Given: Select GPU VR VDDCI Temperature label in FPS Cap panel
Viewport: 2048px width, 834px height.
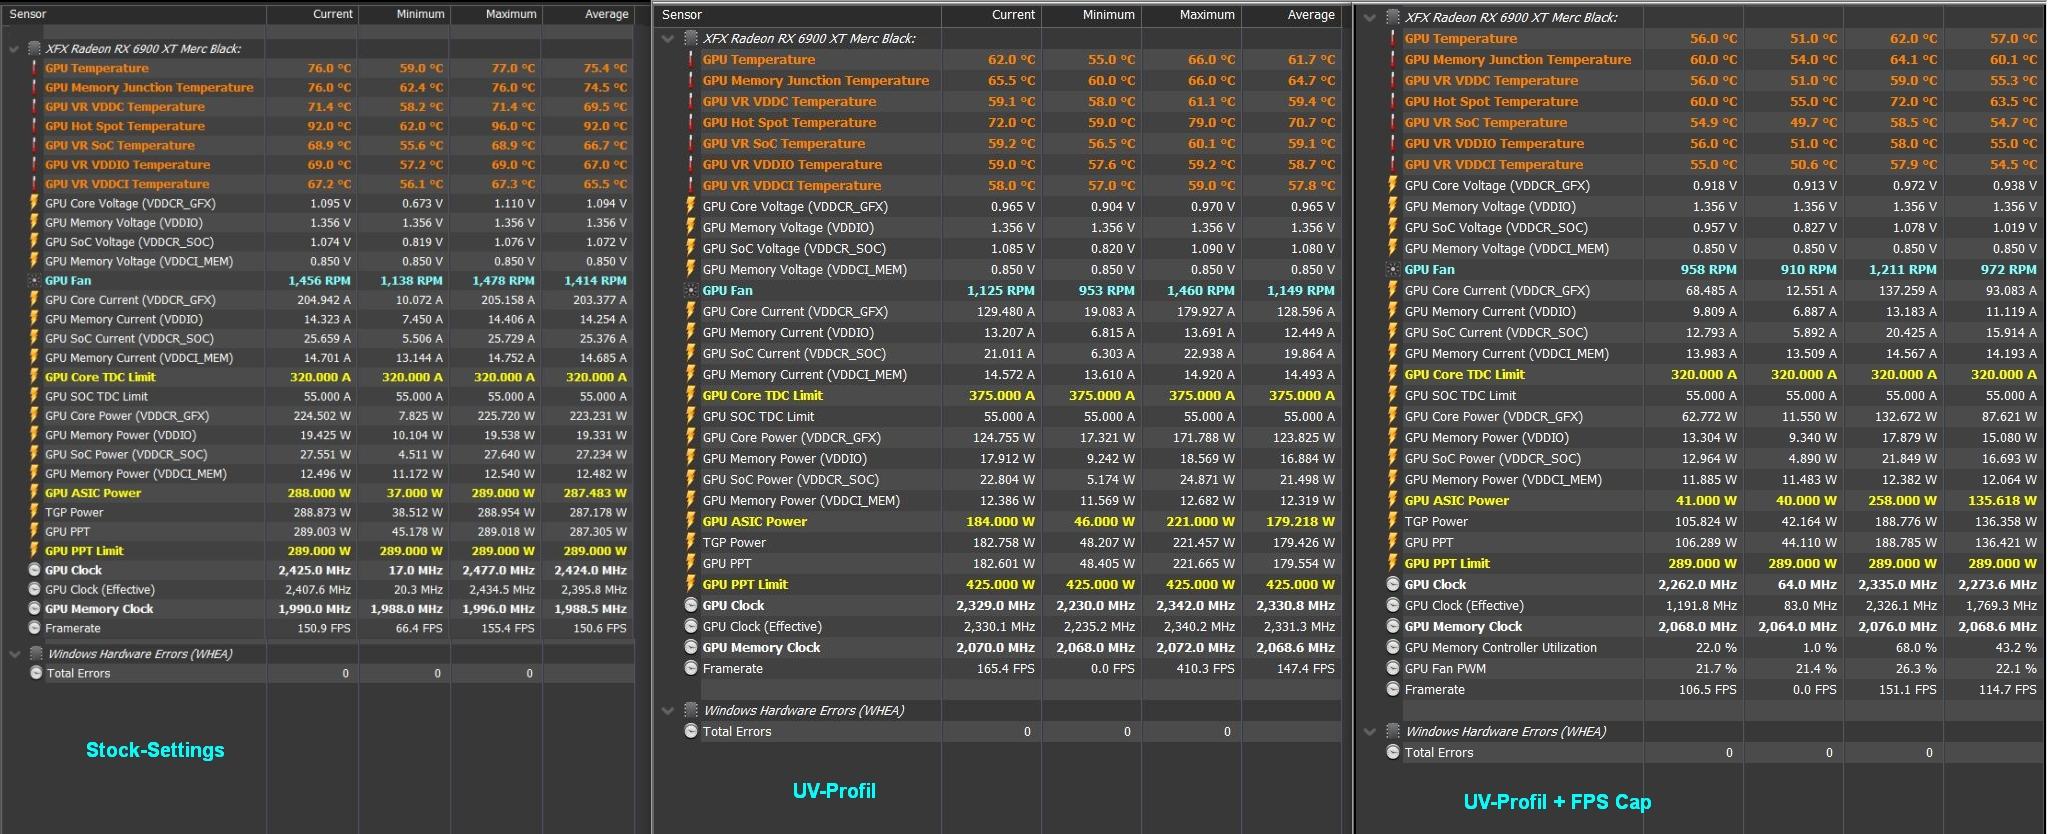Looking at the screenshot, I should pos(1493,165).
